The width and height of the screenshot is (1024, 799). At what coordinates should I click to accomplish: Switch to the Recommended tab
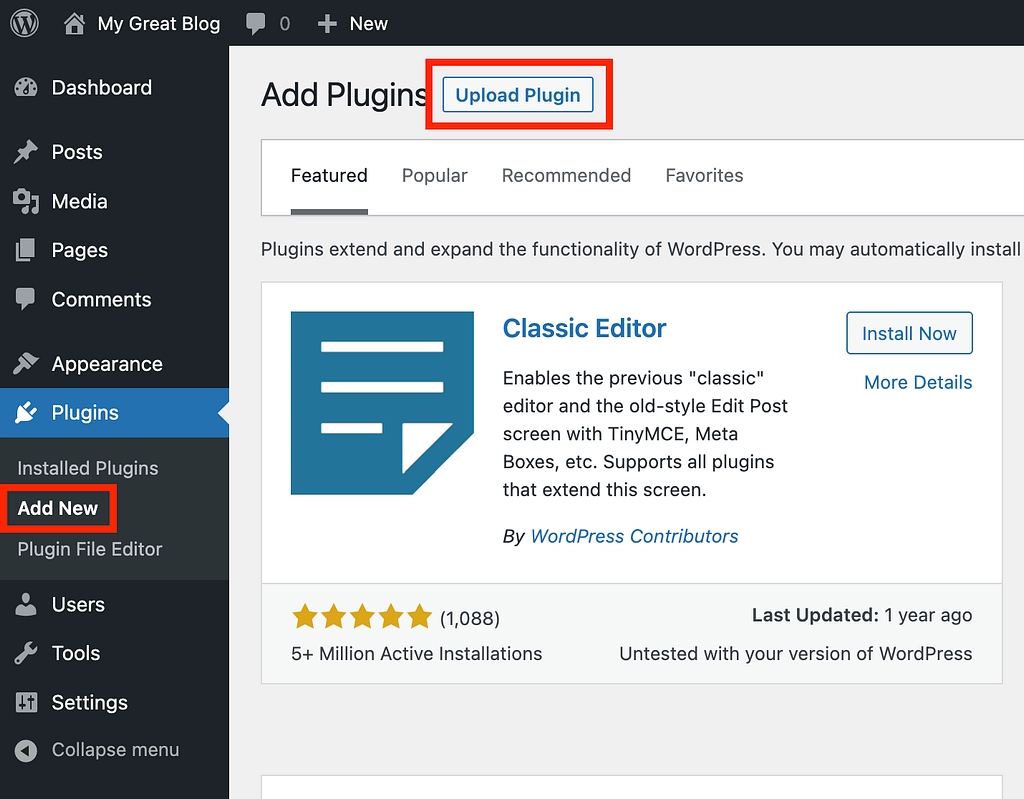566,176
